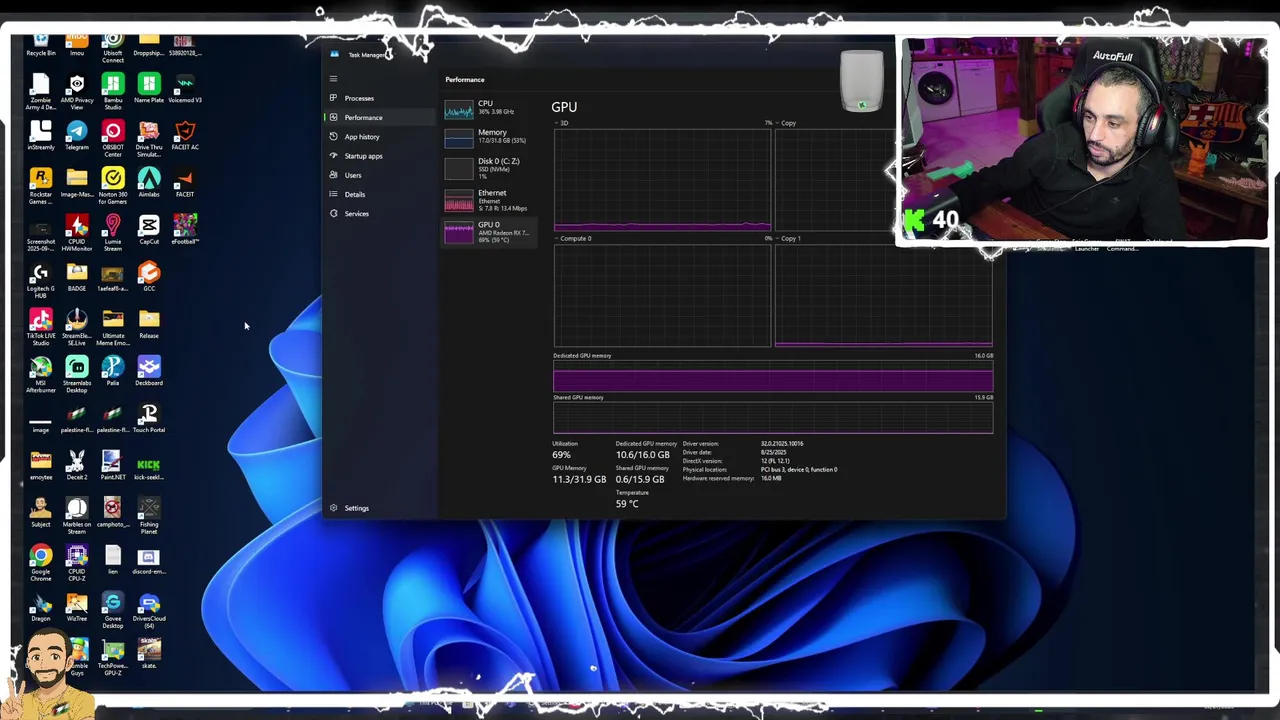This screenshot has height=720, width=1280.
Task: Select the CapCut desktop icon
Action: [149, 230]
